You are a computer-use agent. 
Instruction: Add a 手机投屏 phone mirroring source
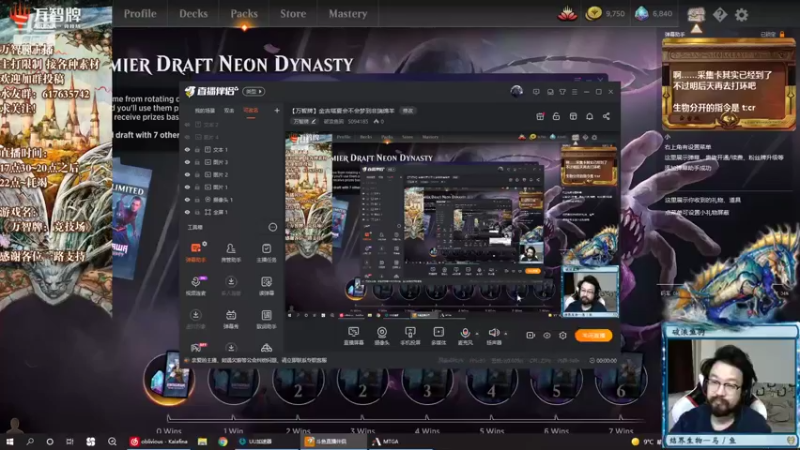click(410, 336)
